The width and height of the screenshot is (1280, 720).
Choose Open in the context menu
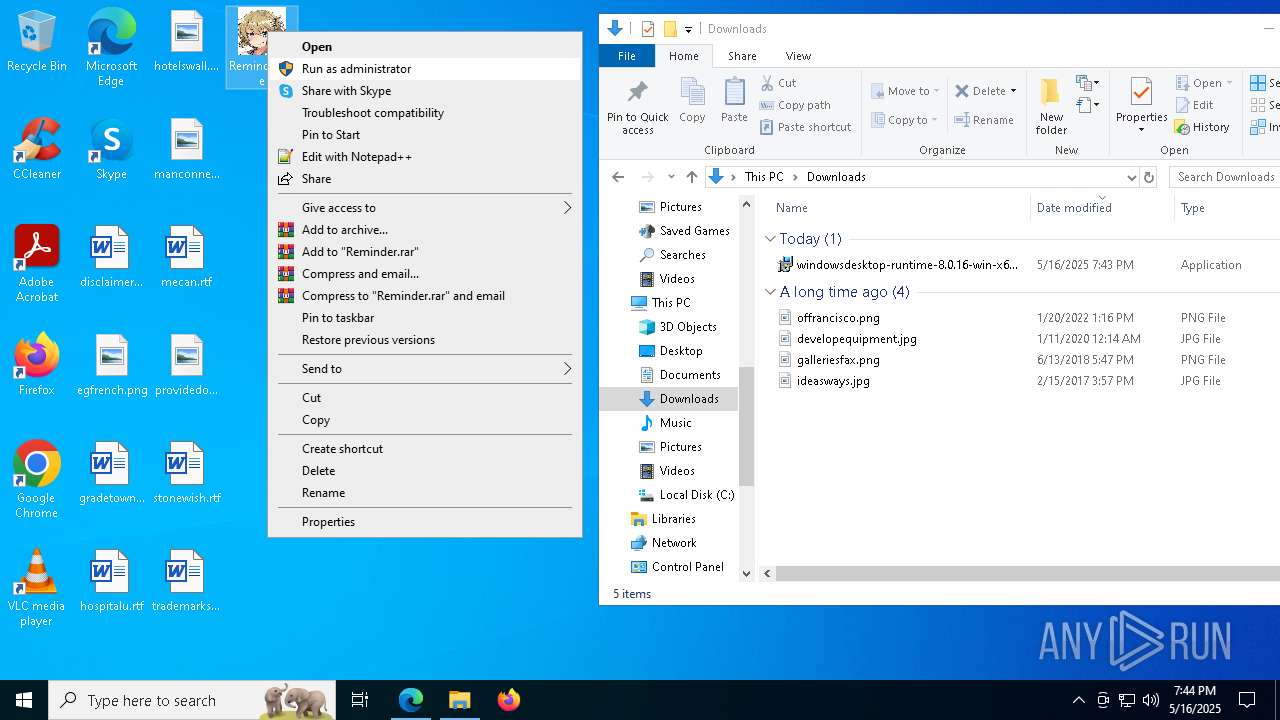coord(425,47)
